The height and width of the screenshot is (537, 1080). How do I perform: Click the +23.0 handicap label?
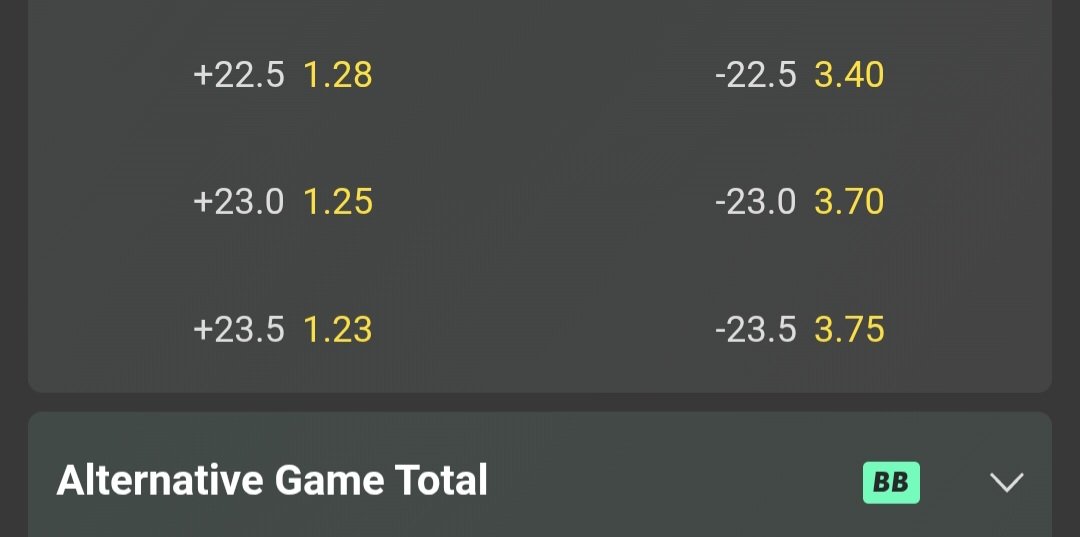239,202
